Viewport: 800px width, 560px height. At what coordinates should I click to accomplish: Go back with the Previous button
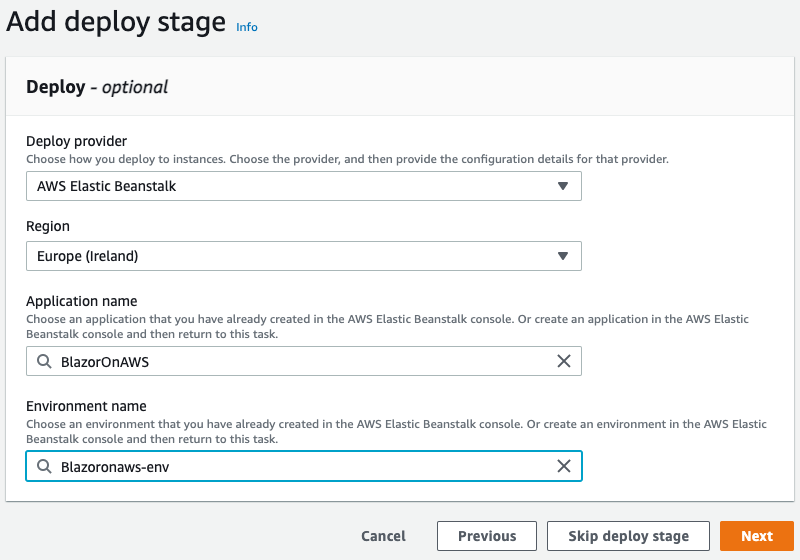(487, 536)
